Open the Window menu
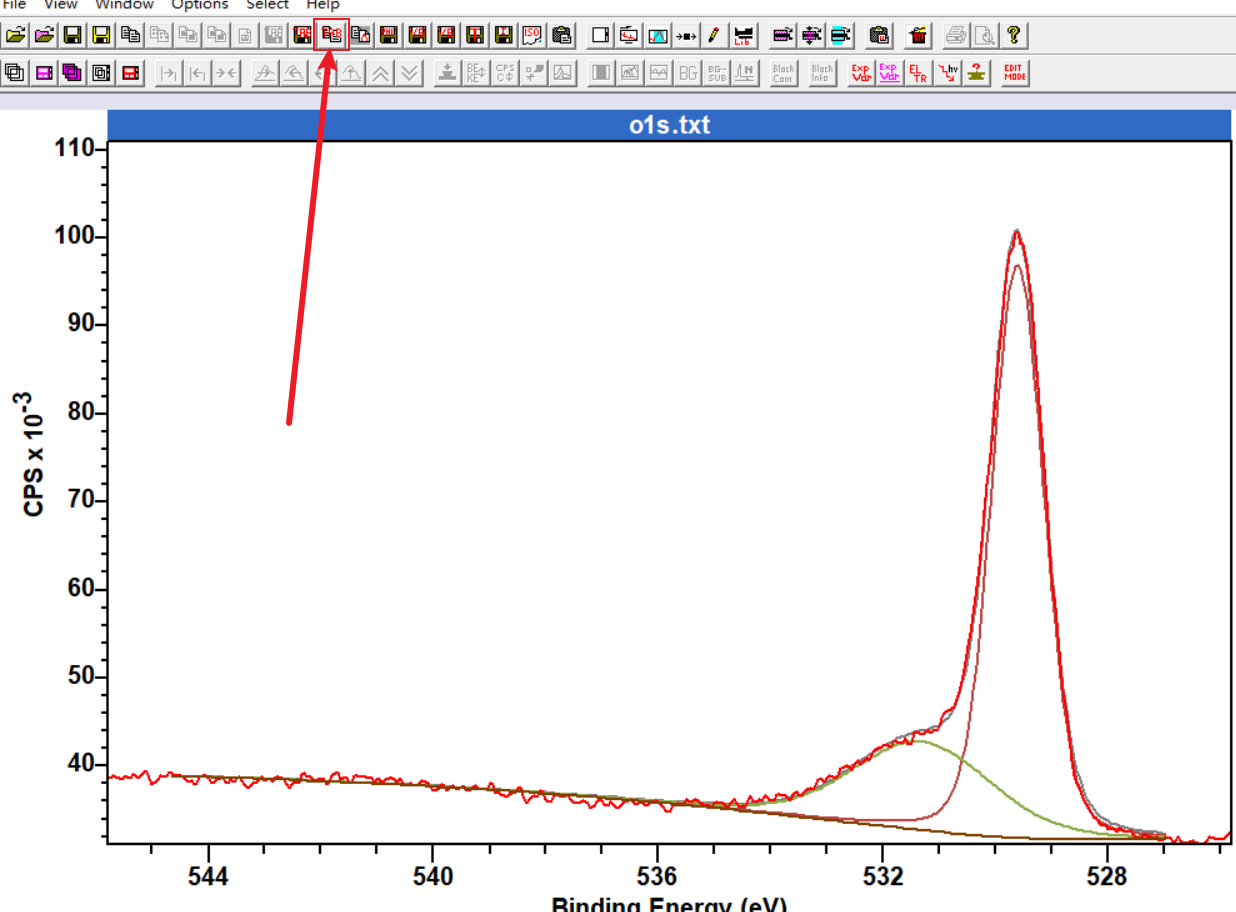Viewport: 1236px width, 912px height. [125, 5]
